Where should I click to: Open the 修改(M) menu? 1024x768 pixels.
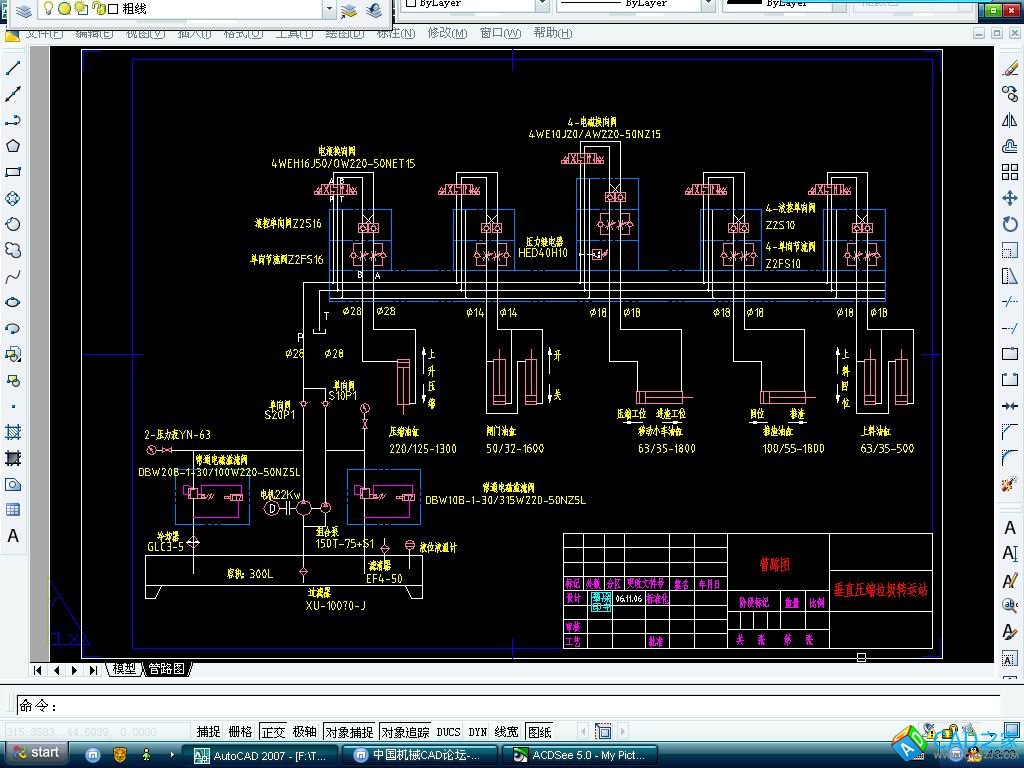point(447,33)
